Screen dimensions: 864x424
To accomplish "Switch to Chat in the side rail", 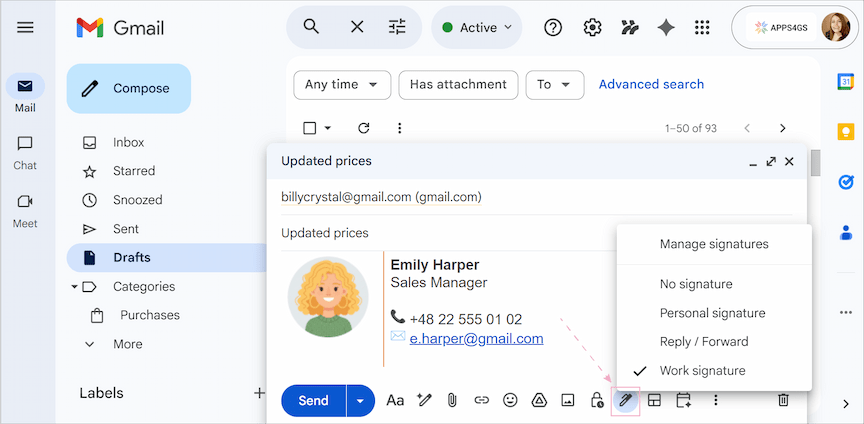I will coord(25,152).
